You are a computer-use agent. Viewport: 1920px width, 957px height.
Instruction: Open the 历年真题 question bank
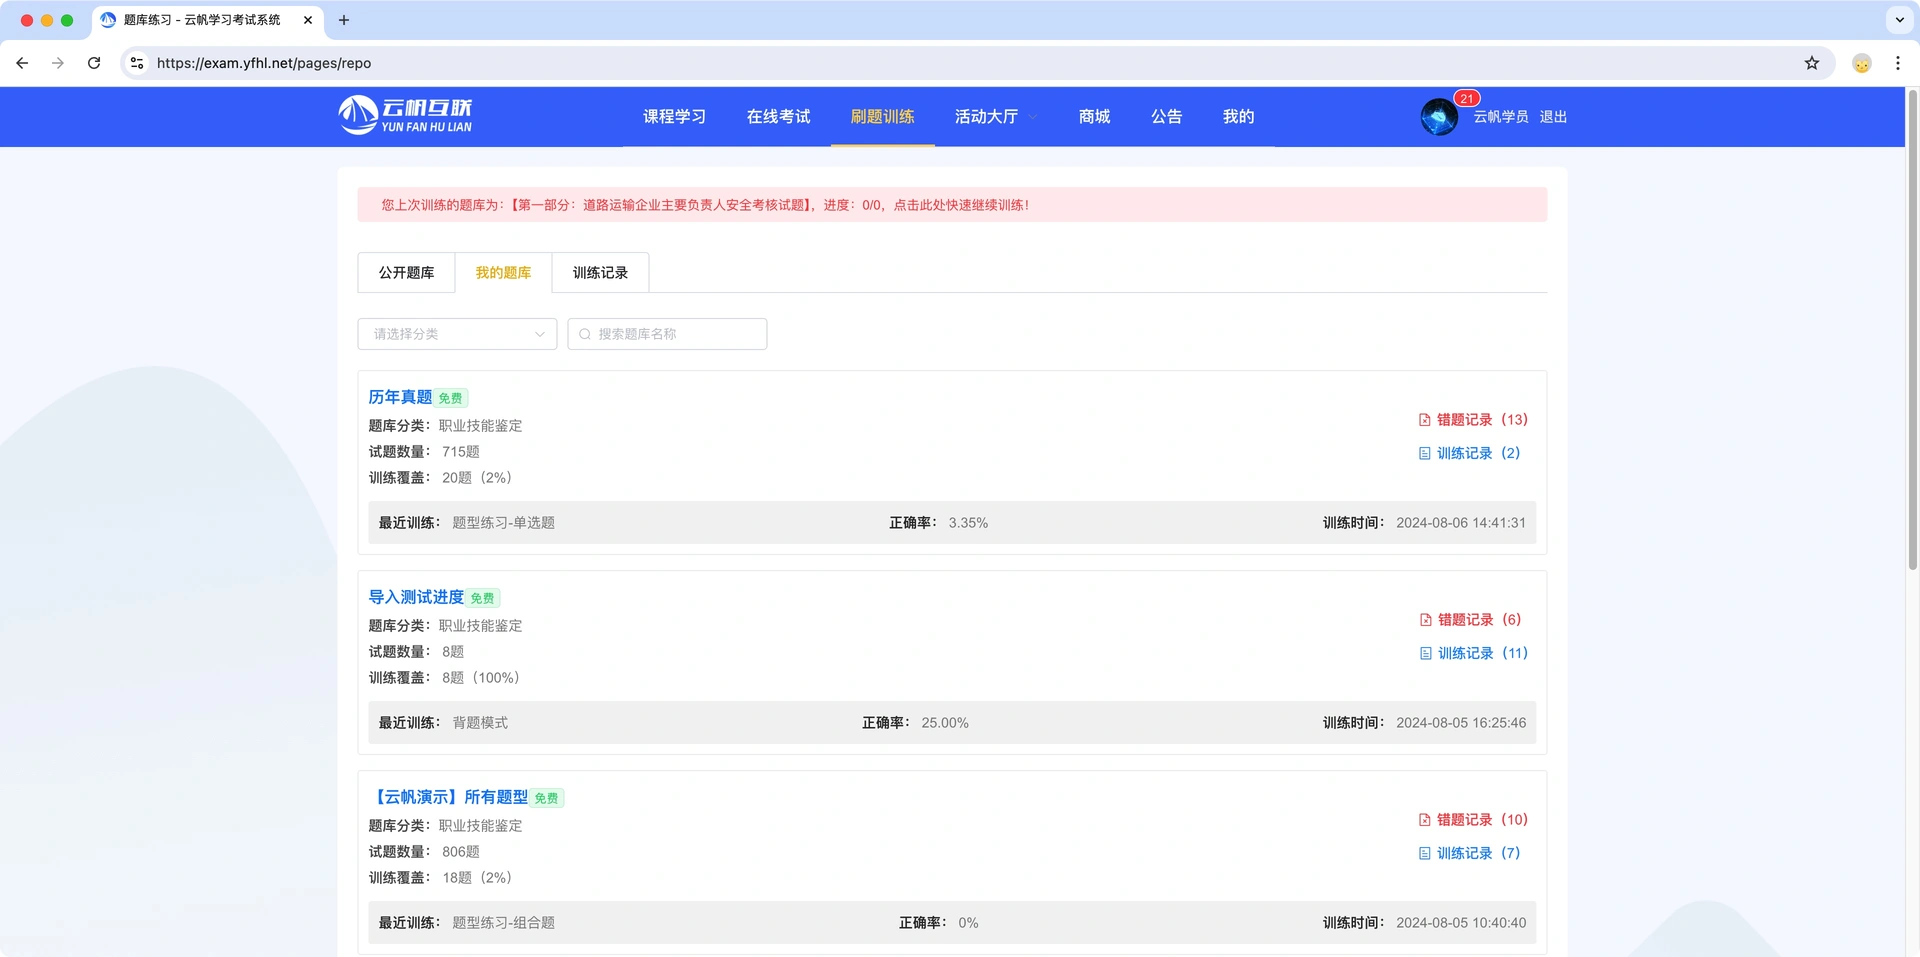400,397
